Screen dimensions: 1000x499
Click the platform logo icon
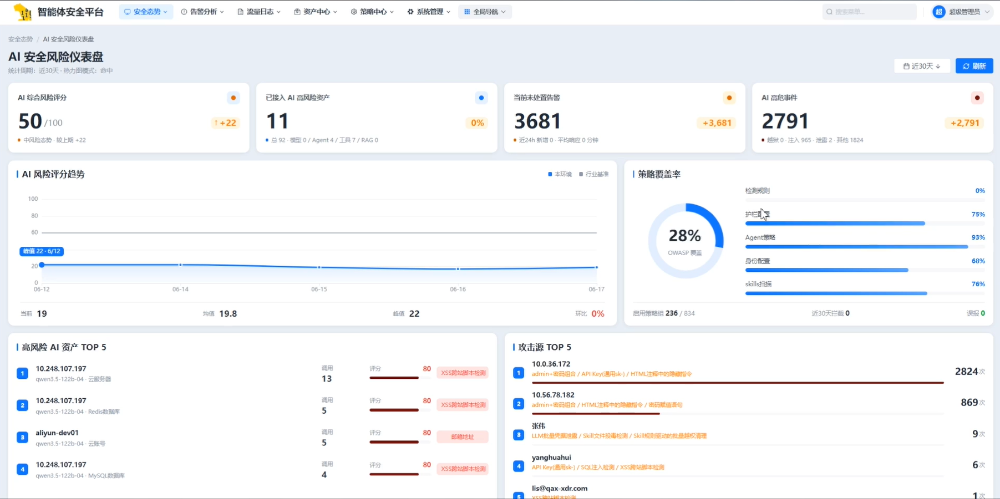[x=22, y=12]
